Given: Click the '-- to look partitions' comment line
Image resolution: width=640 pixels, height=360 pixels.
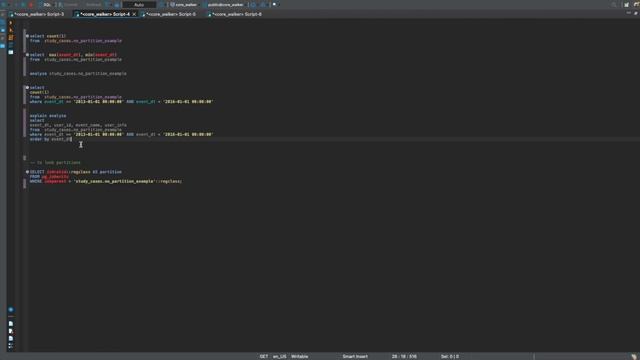Looking at the screenshot, I should click(x=55, y=162).
